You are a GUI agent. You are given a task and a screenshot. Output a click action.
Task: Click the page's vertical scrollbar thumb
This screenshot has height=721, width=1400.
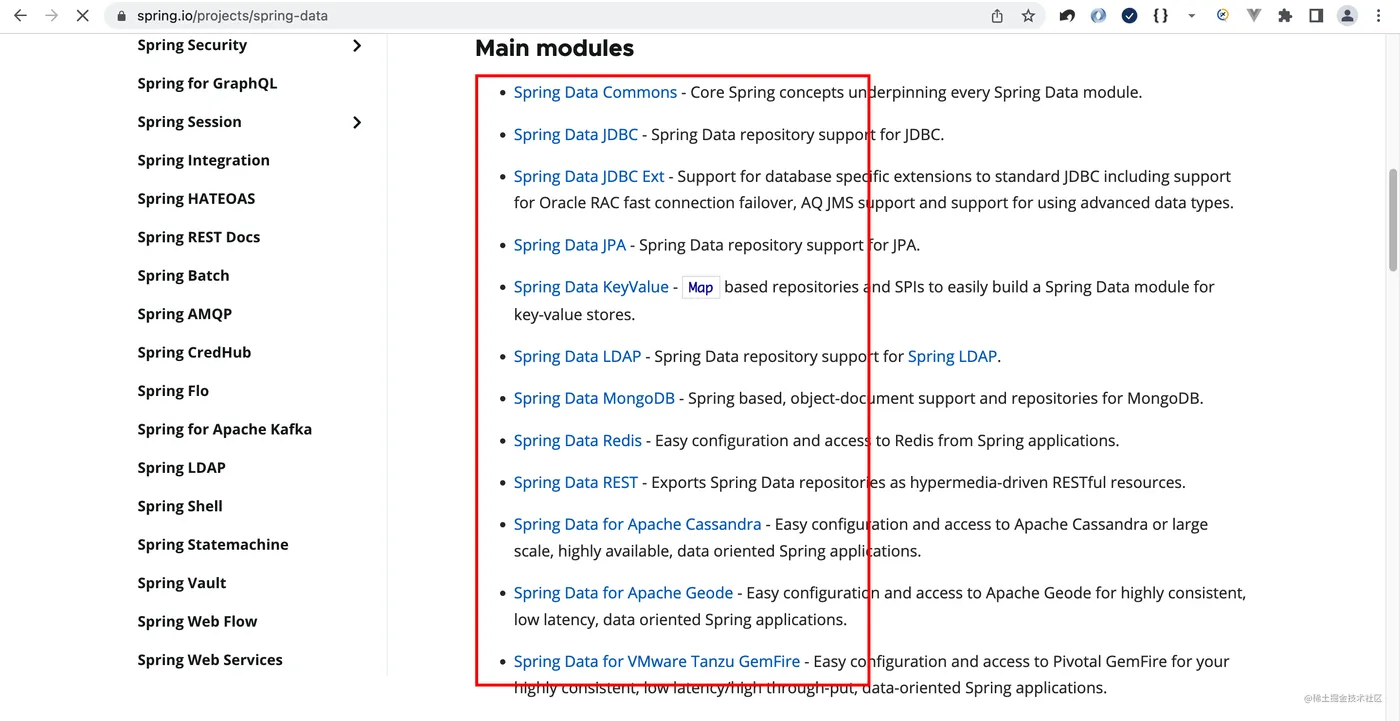coord(1392,220)
